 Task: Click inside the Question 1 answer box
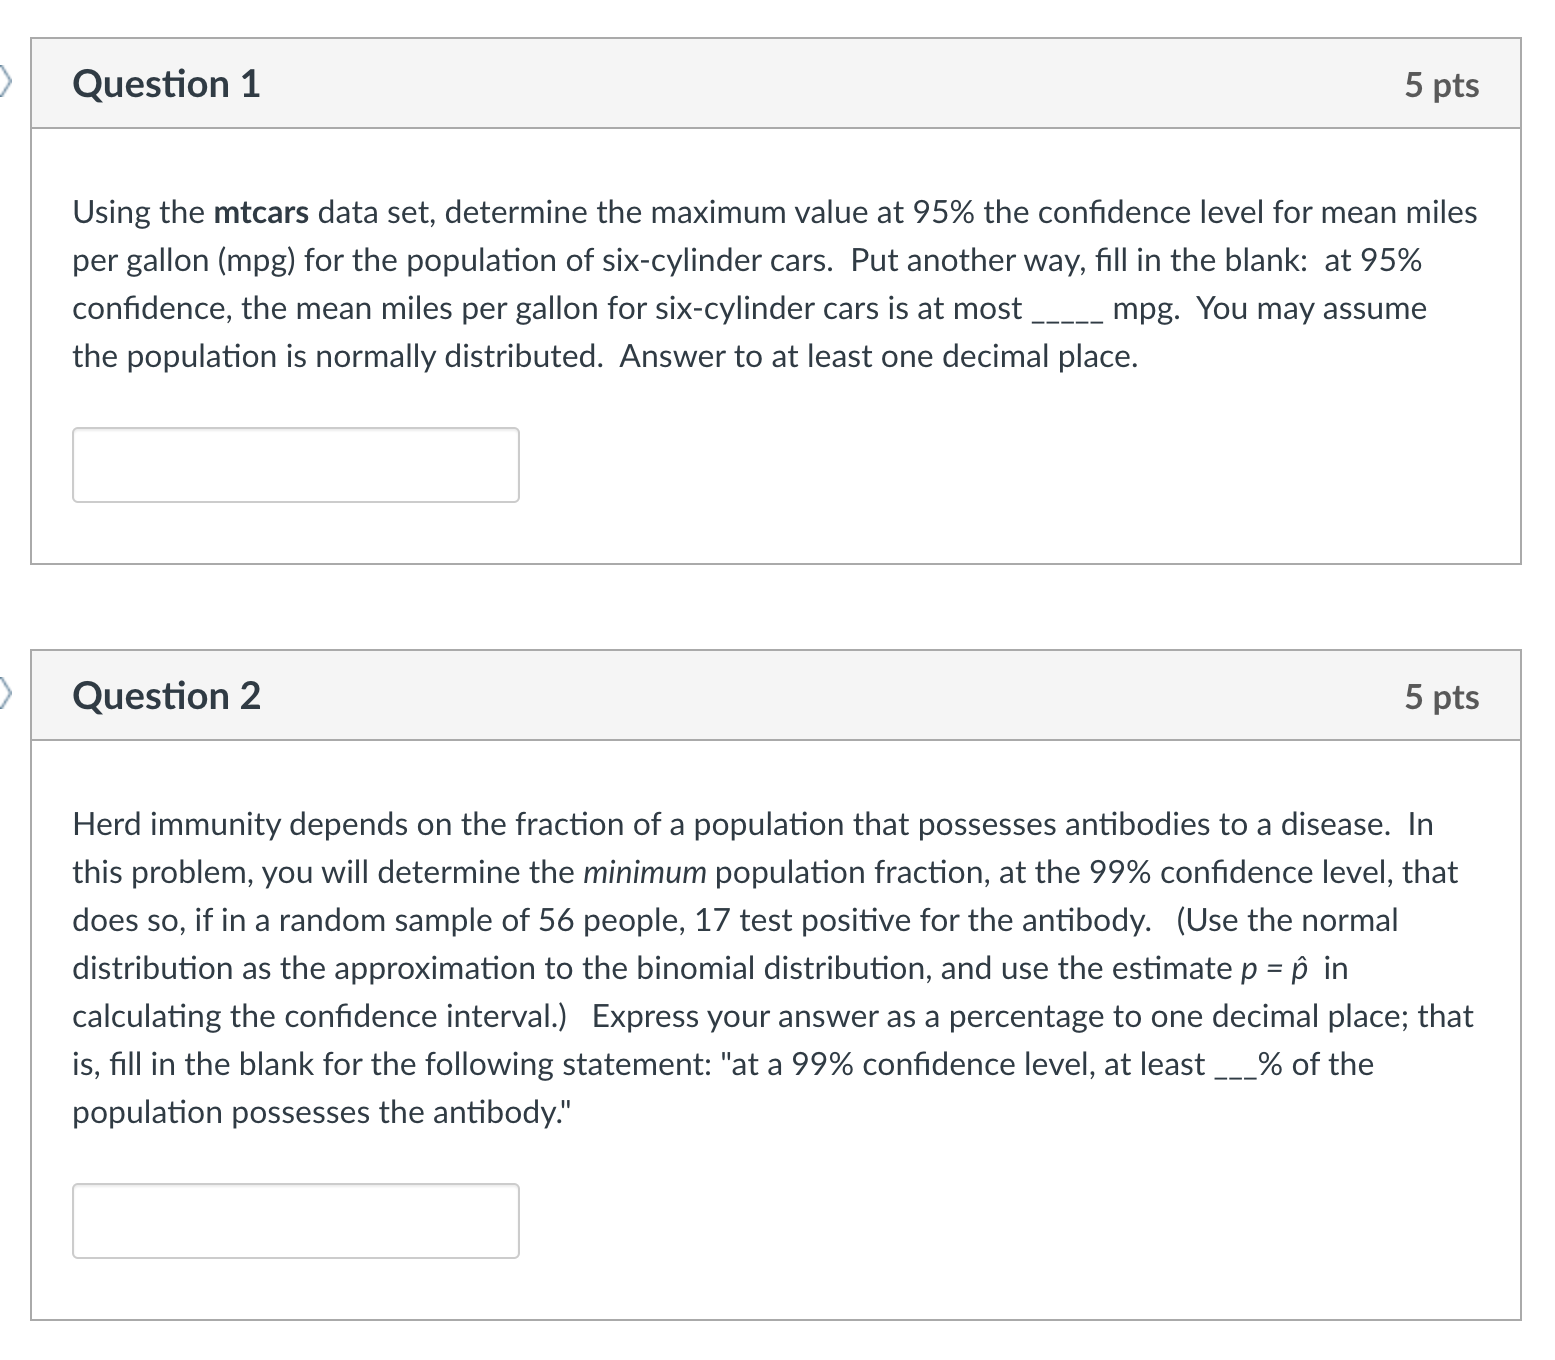[x=295, y=464]
